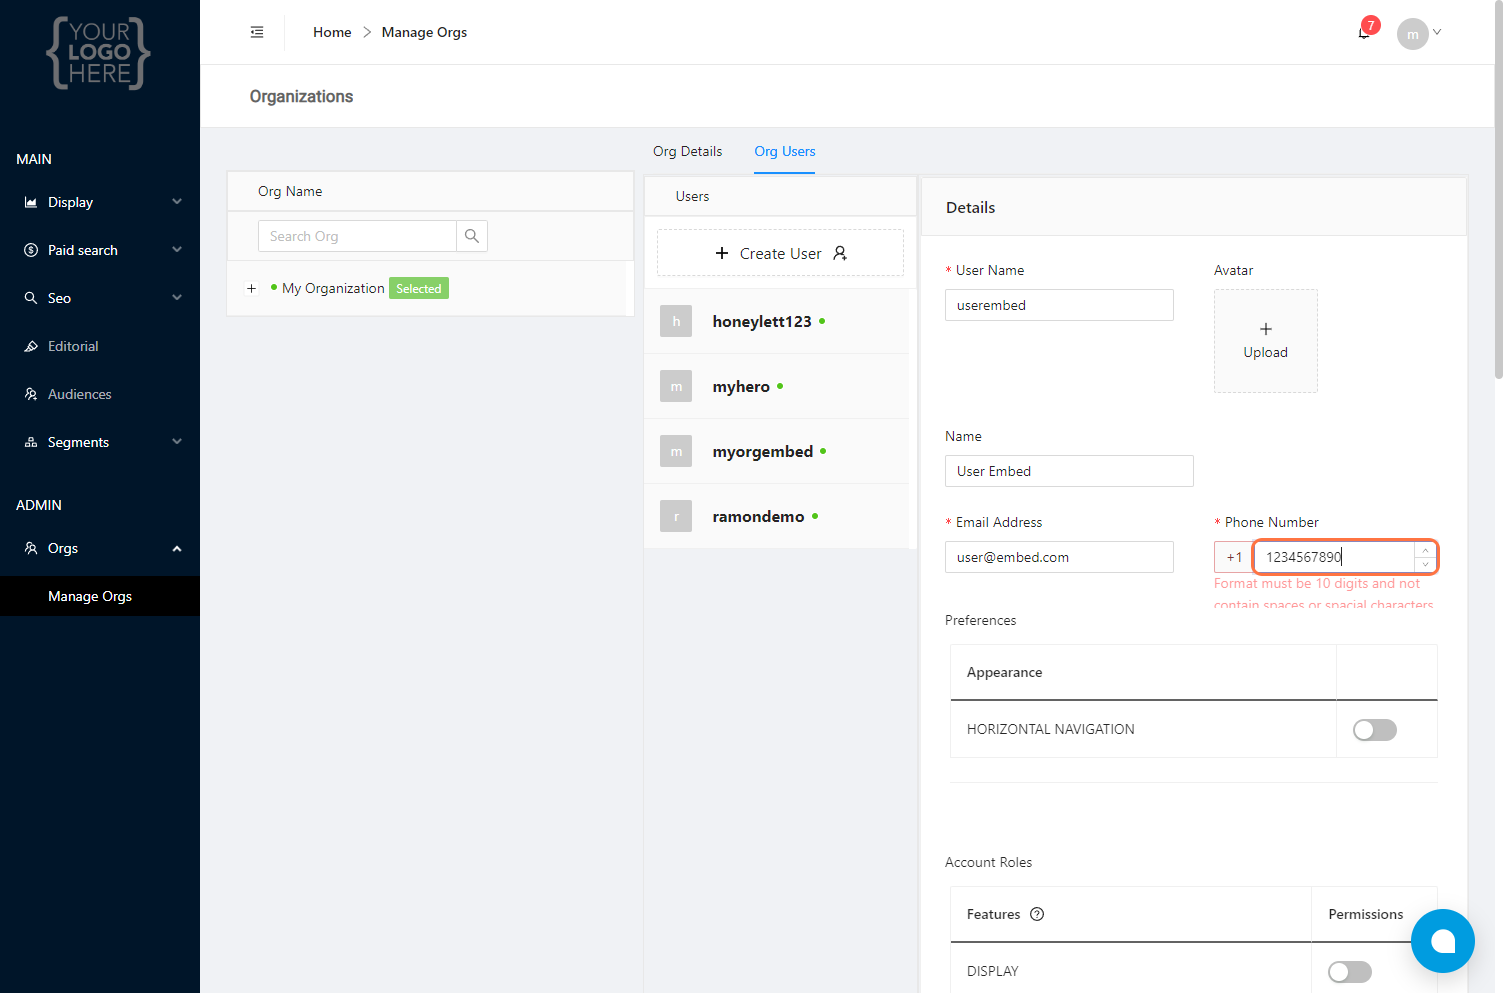The image size is (1503, 993).
Task: Click the search magnifier in Org search
Action: tap(472, 236)
